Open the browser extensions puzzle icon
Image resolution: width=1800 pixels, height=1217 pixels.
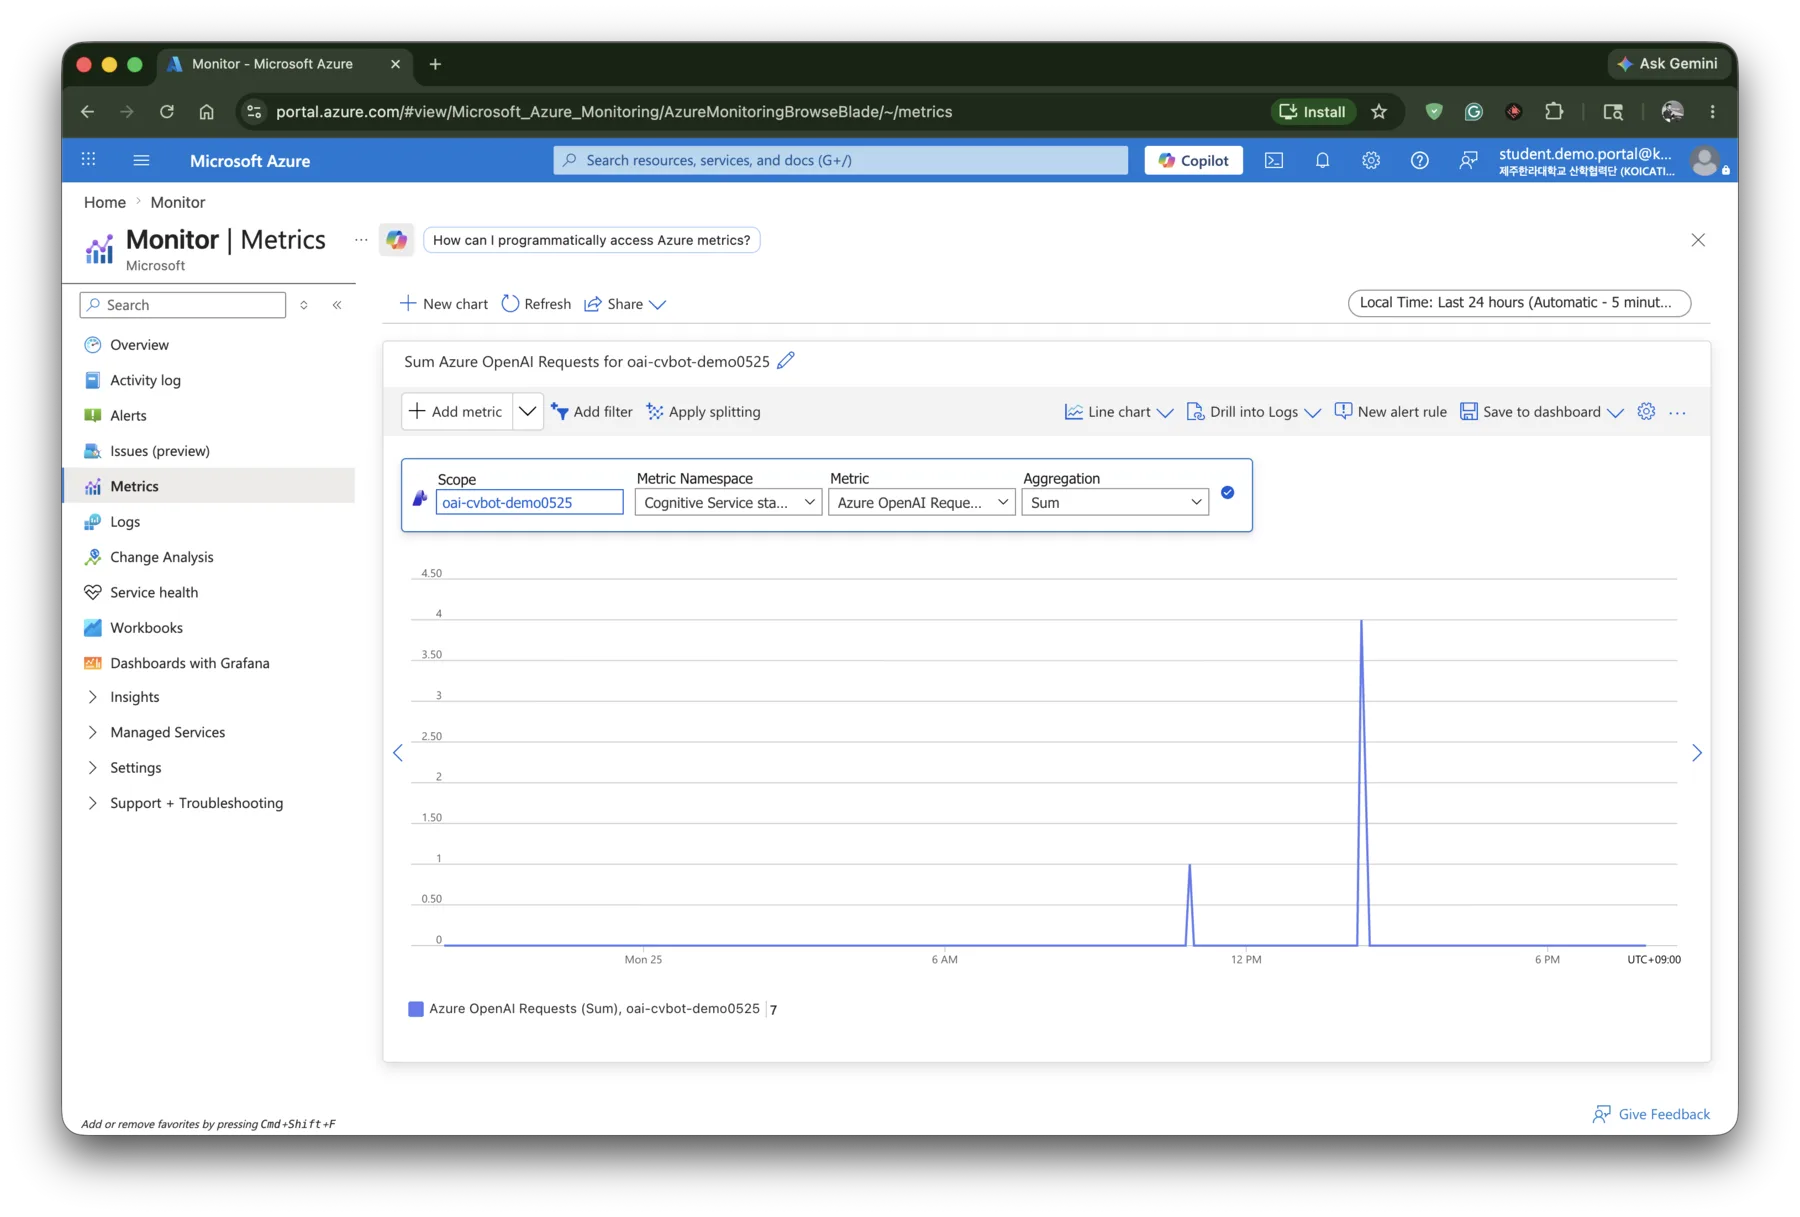(x=1554, y=112)
